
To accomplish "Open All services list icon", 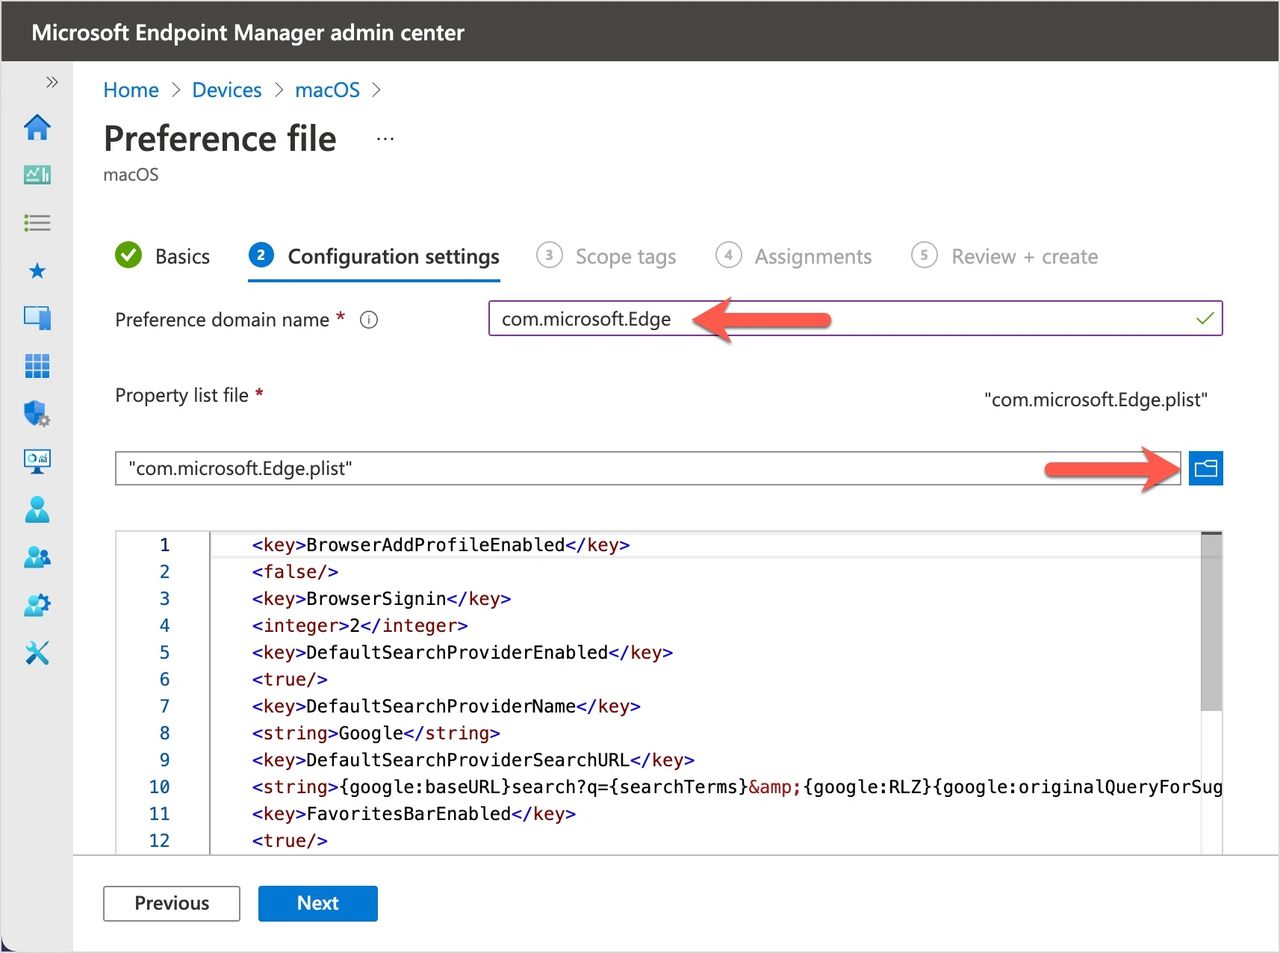I will click(37, 223).
